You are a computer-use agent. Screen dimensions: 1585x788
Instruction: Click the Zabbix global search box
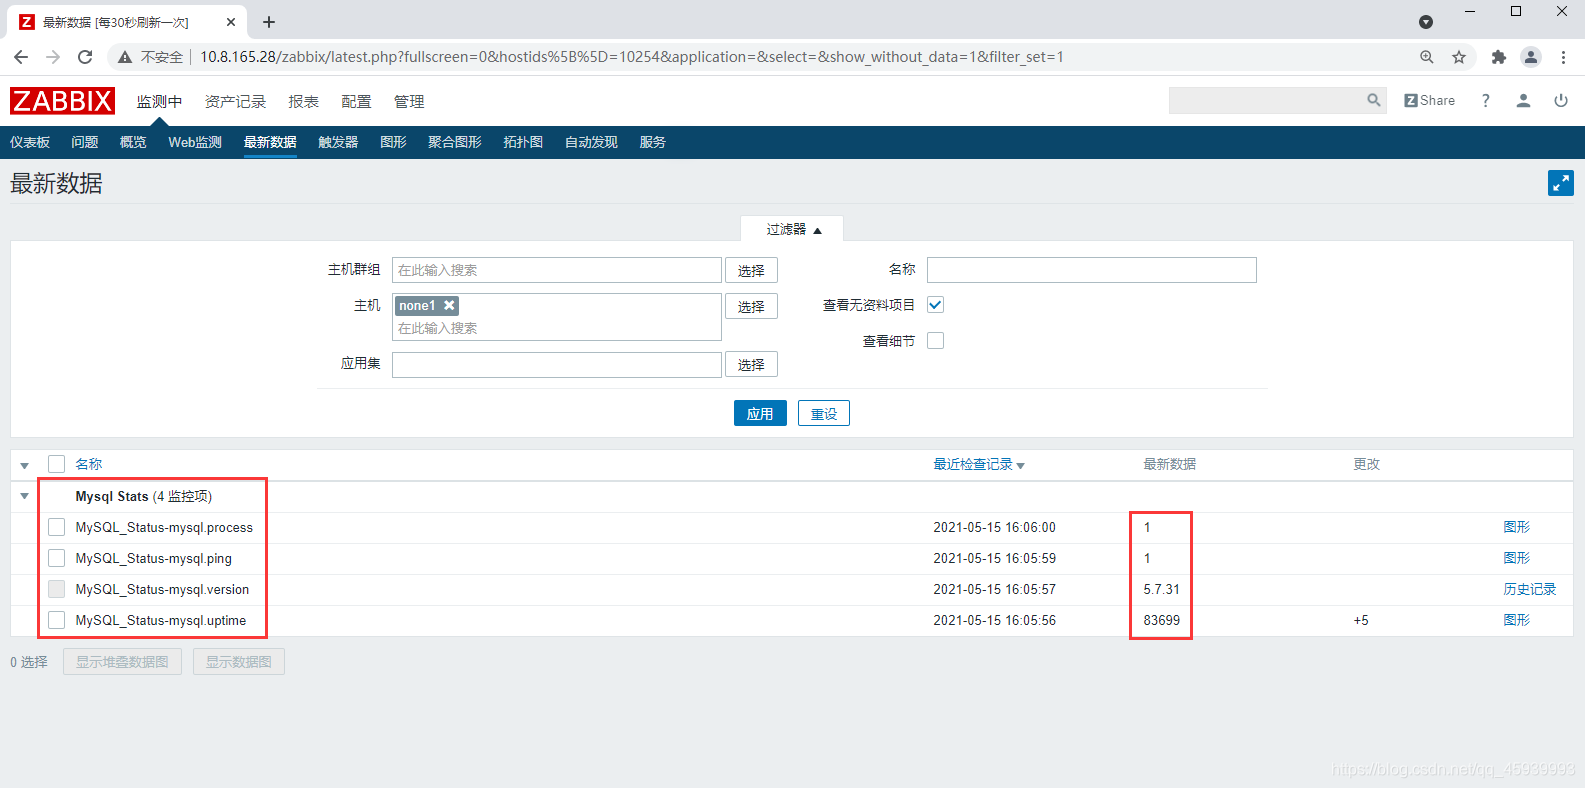(1266, 100)
